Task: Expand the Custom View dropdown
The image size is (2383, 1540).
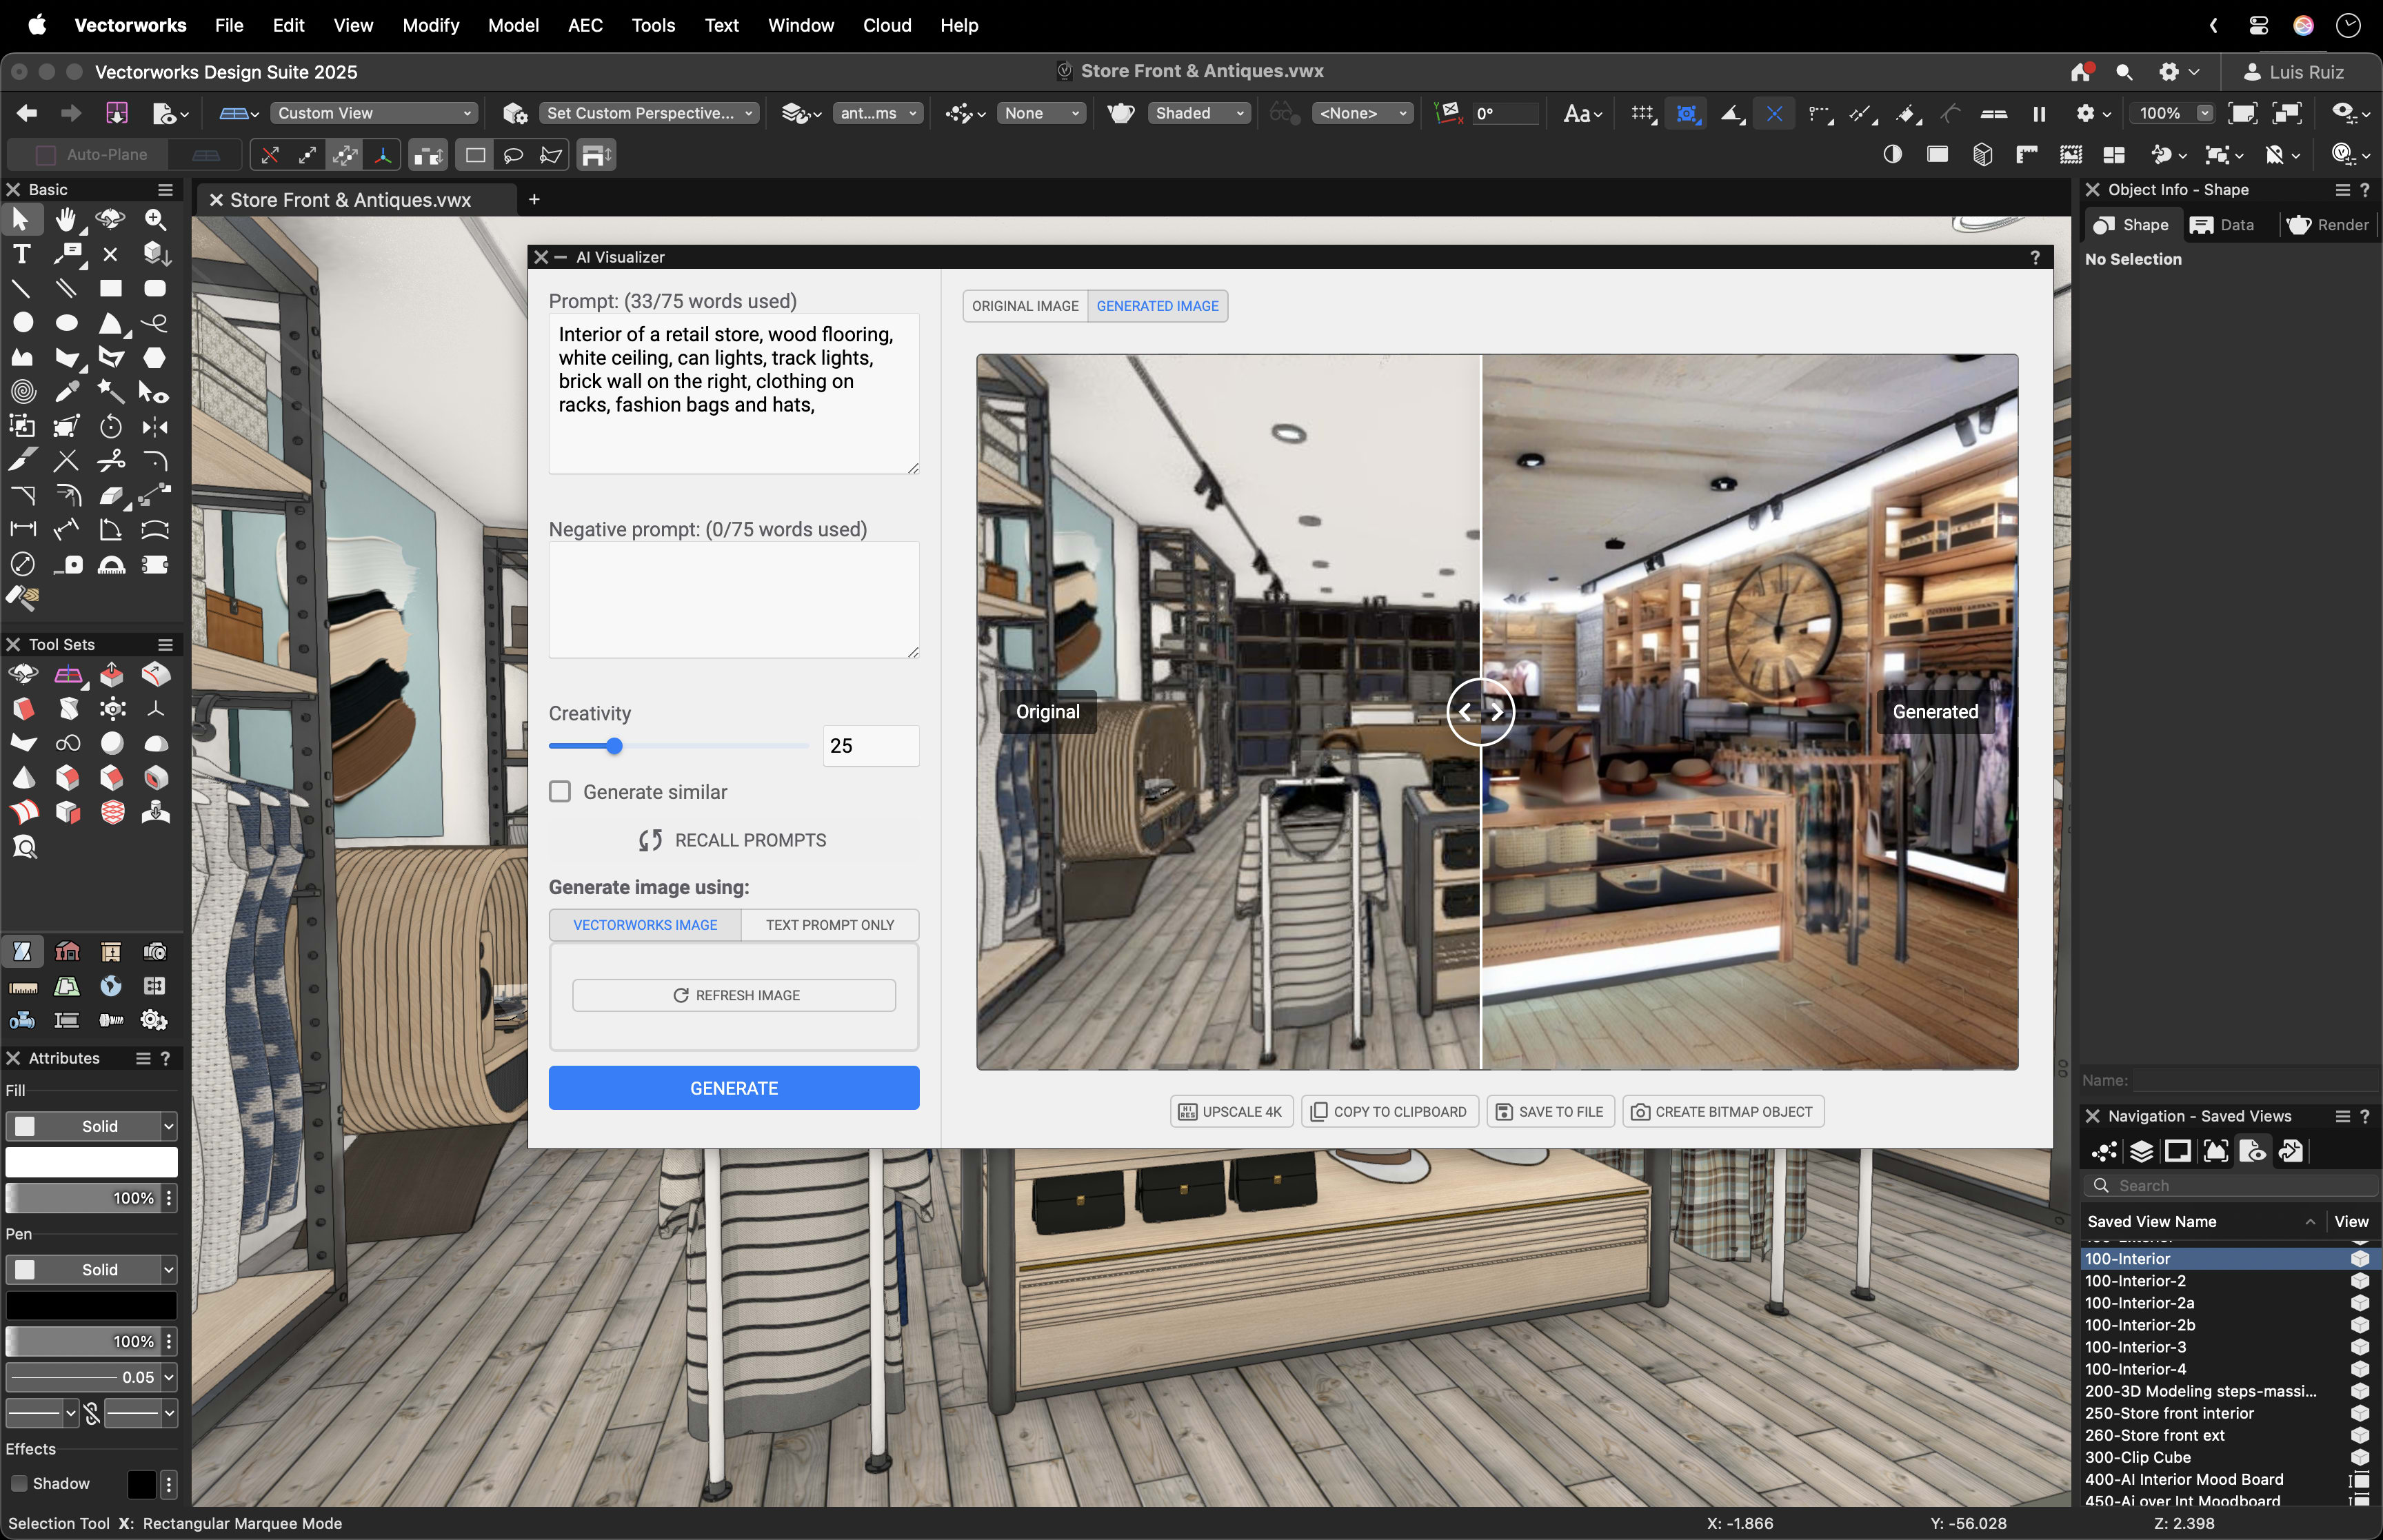Action: click(x=372, y=112)
